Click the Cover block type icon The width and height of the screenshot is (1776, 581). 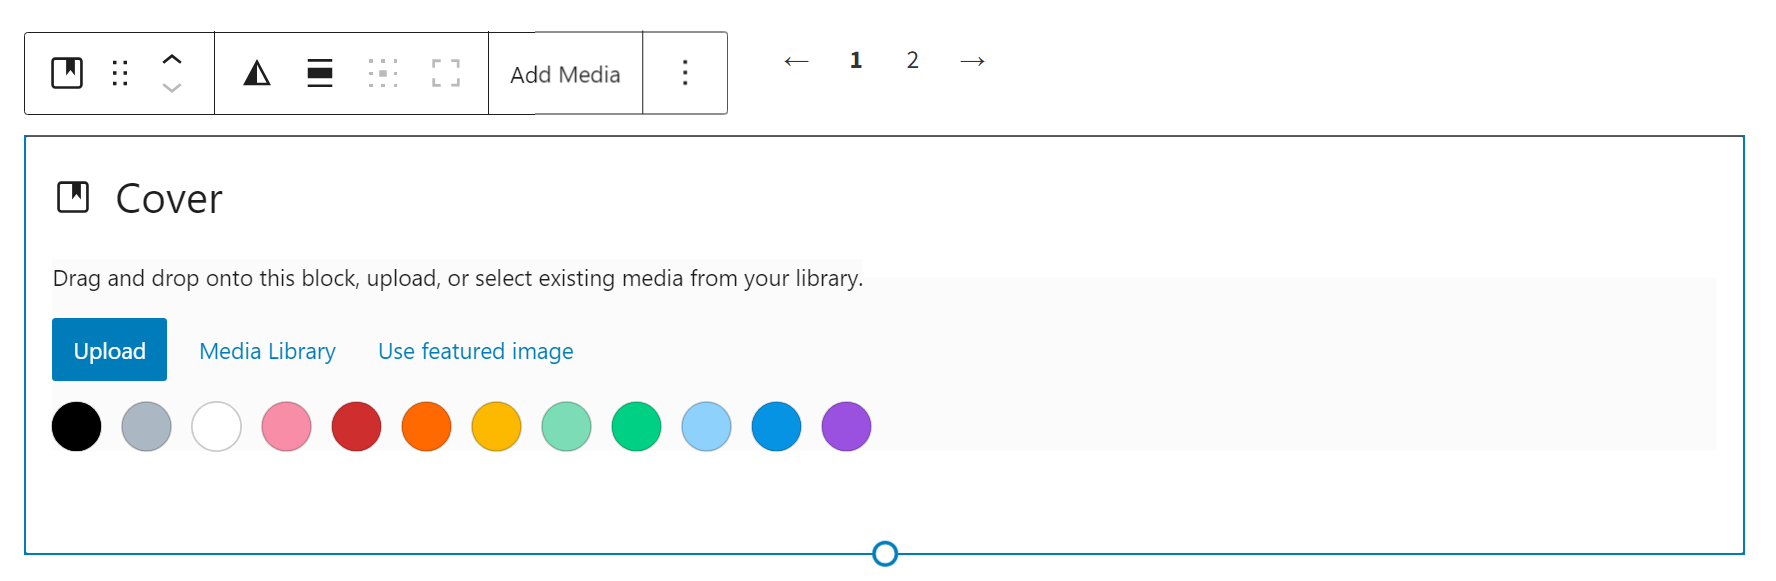tap(66, 73)
